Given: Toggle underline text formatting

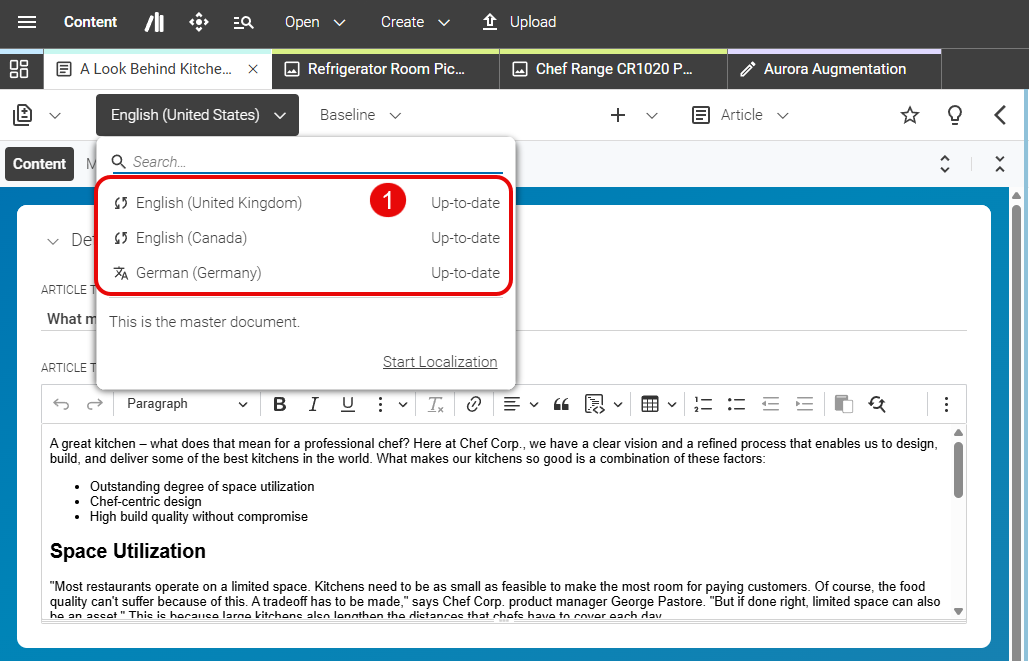Looking at the screenshot, I should [347, 404].
